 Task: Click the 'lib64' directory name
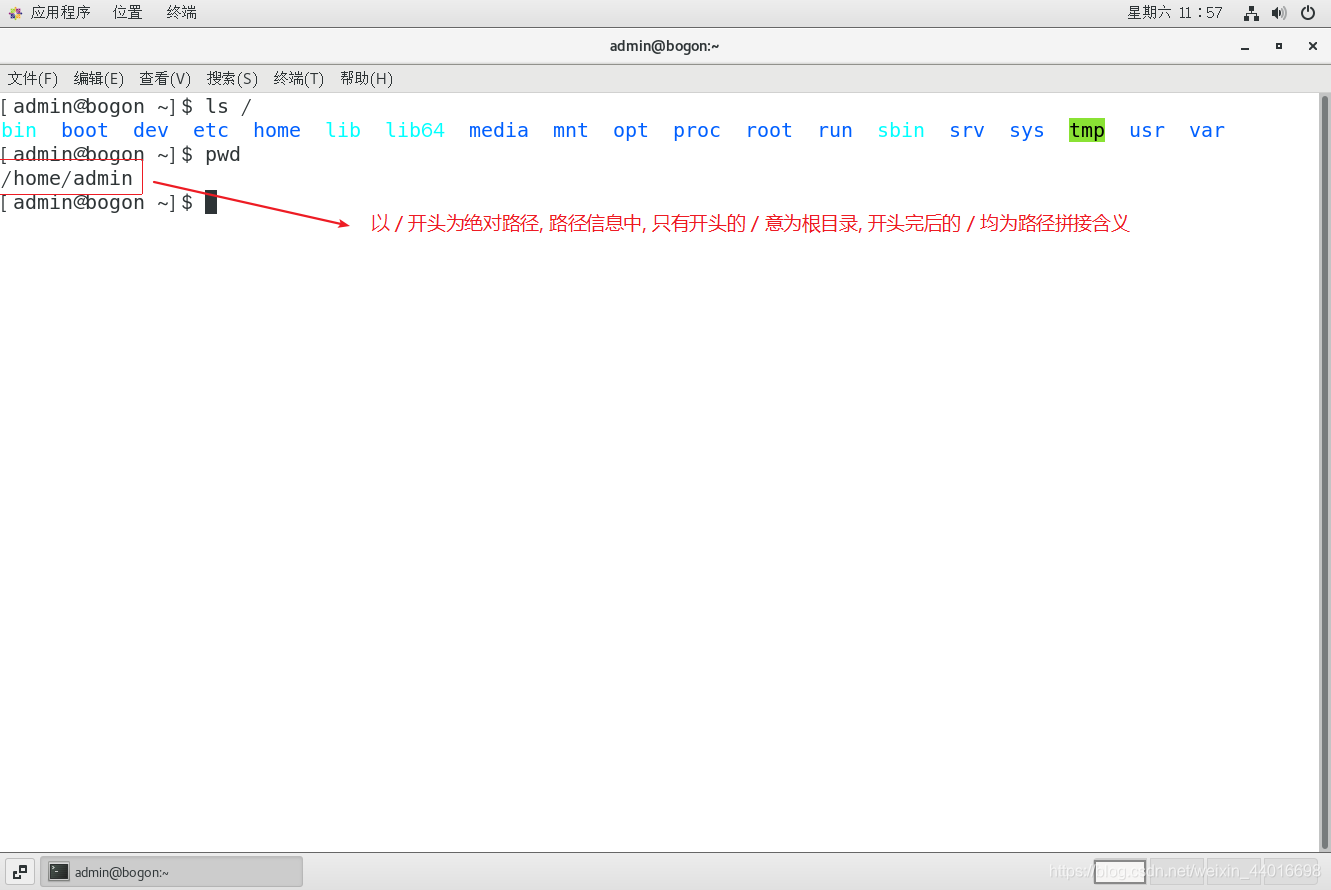tap(415, 130)
